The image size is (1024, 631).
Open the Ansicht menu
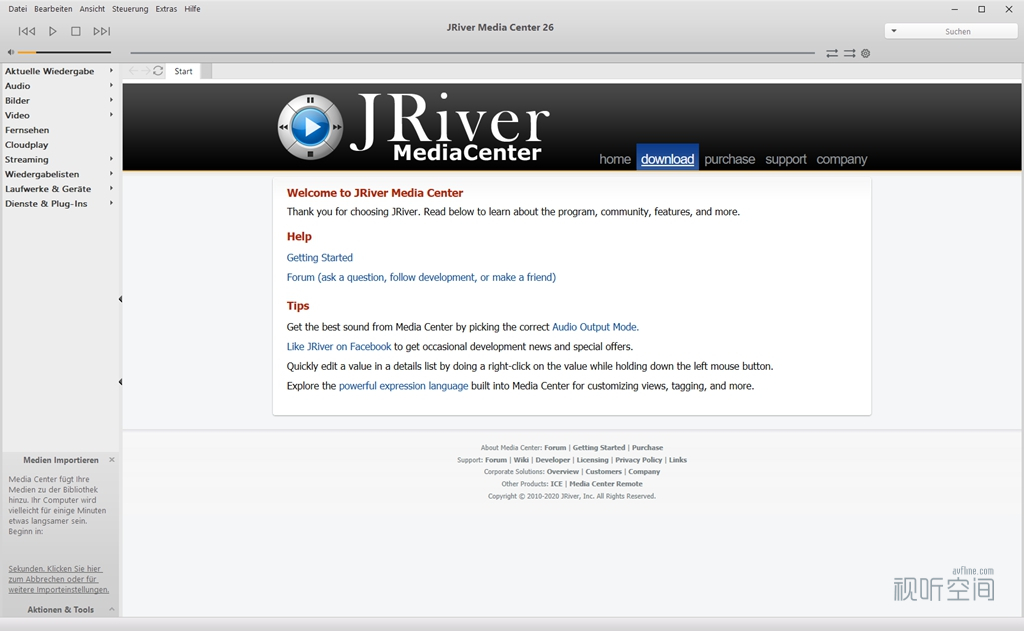tap(92, 9)
